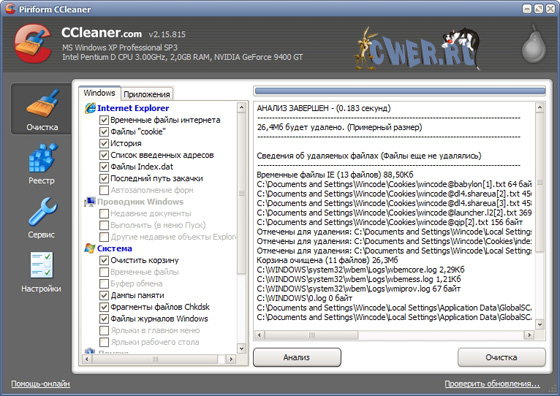Viewport: 560px width, 396px height.
Task: Switch to the Приложения tab
Action: coord(147,94)
